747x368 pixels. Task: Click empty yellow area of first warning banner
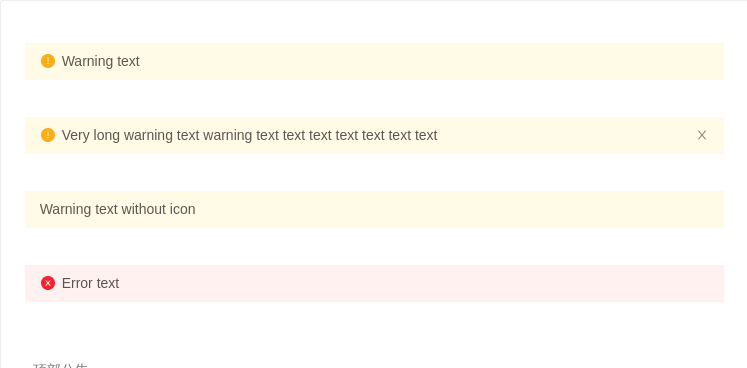click(x=429, y=61)
